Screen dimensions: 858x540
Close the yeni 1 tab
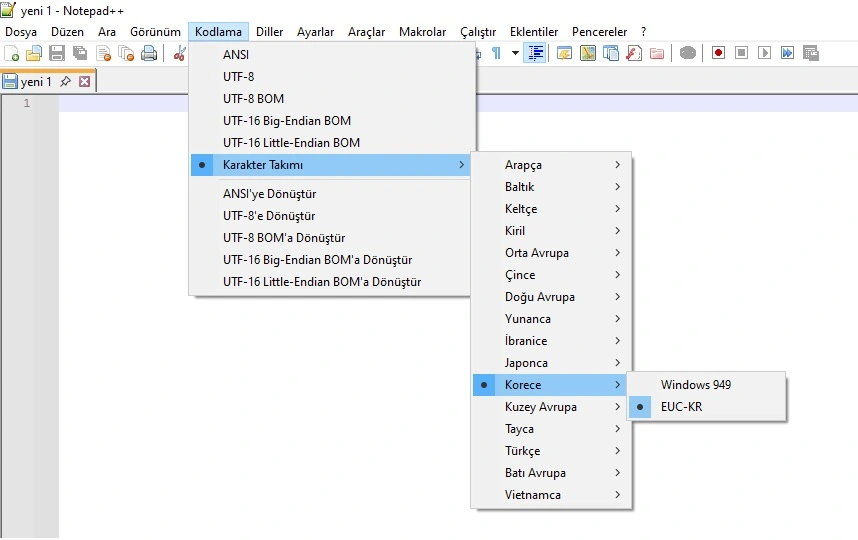84,82
